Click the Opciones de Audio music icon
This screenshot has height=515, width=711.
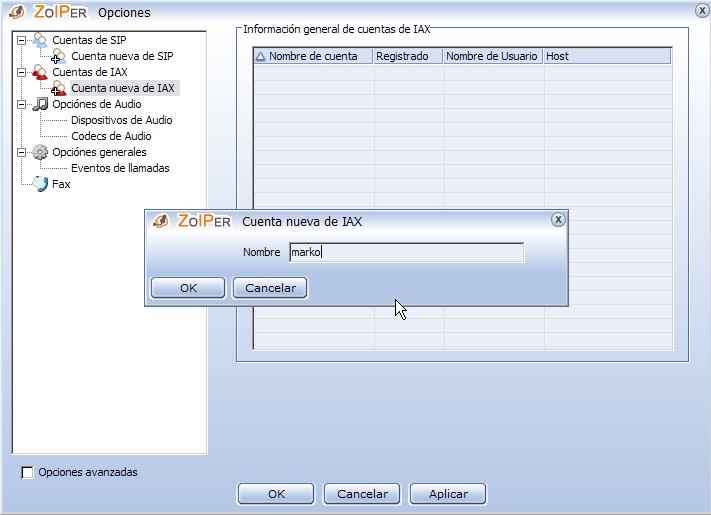(x=40, y=104)
